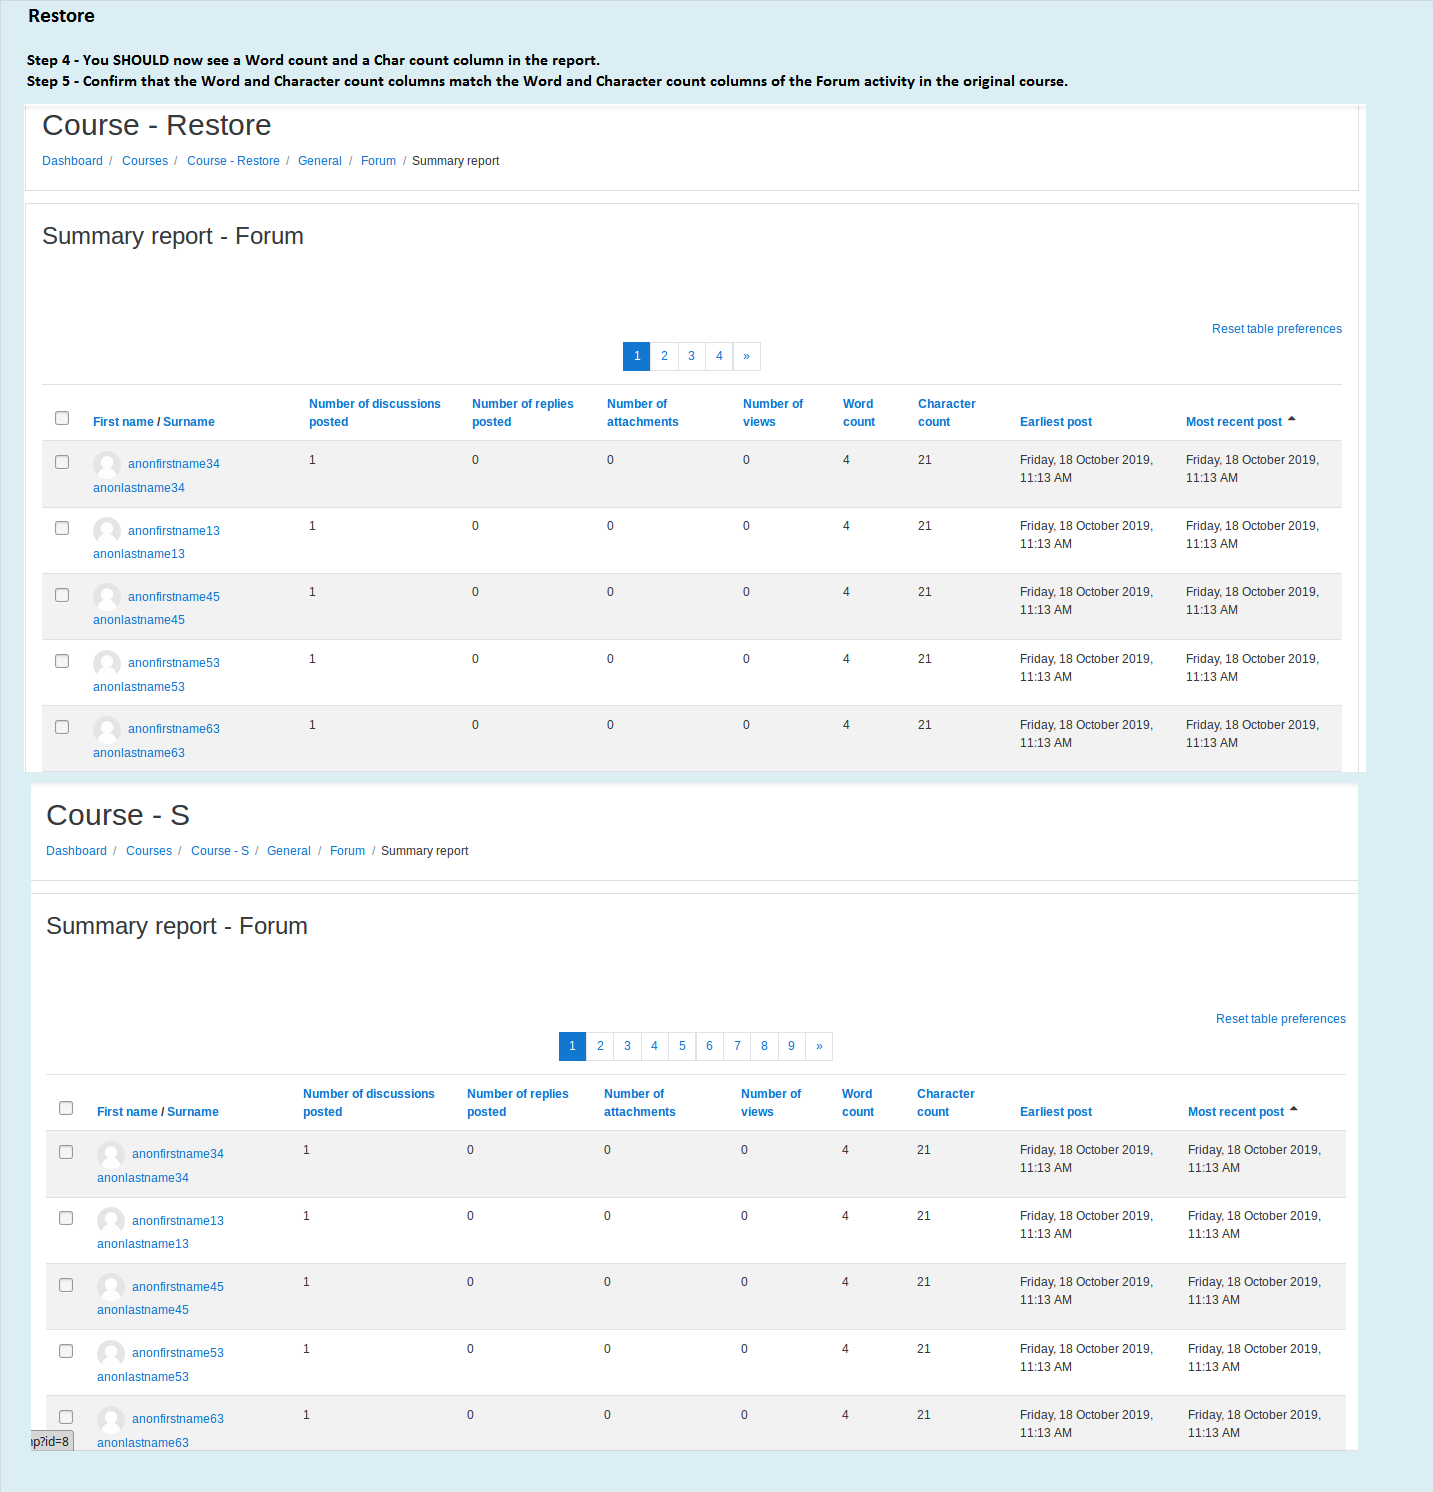Sort by Number of discussions posted in Restore table
1433x1492 pixels.
pos(375,413)
